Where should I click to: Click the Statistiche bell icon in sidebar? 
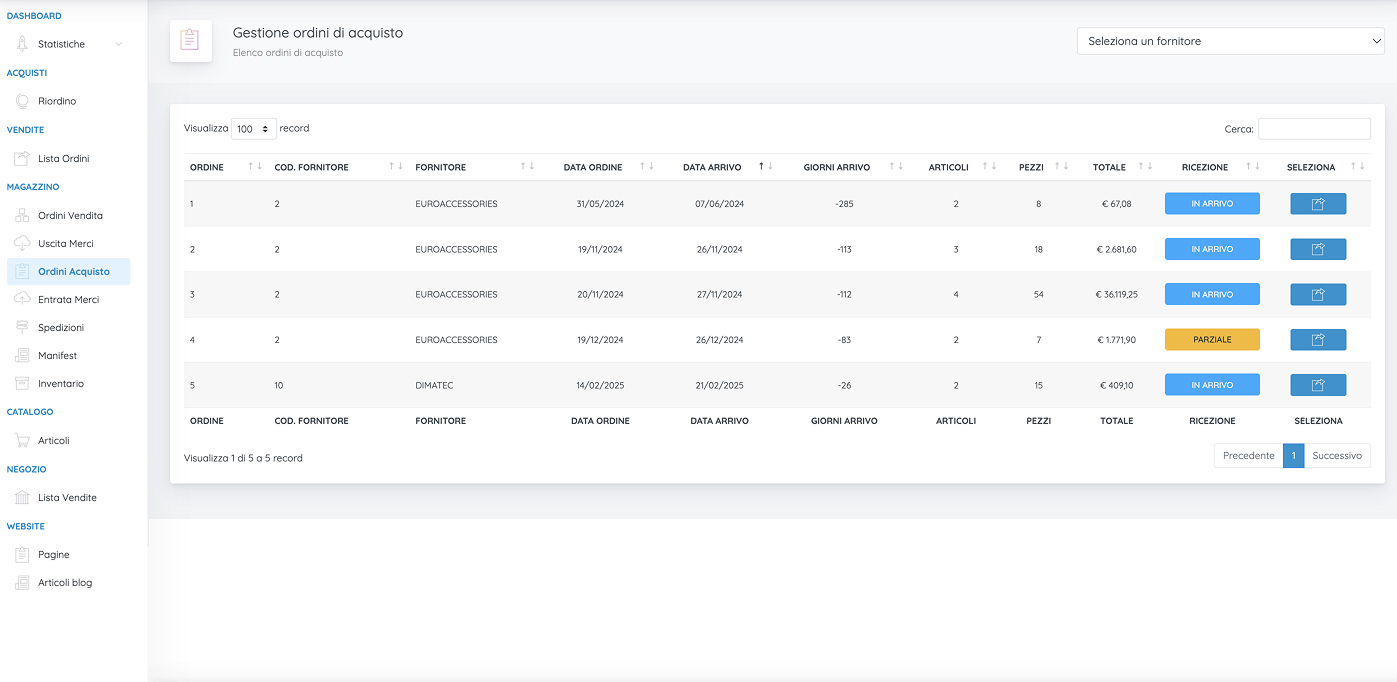[x=22, y=44]
